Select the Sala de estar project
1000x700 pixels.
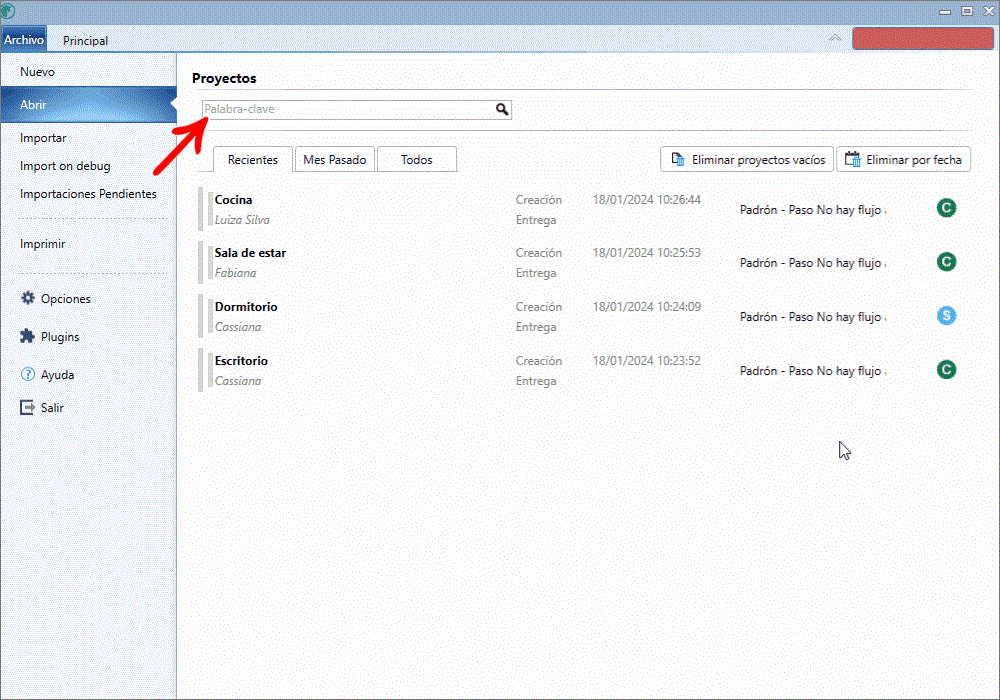tap(250, 252)
